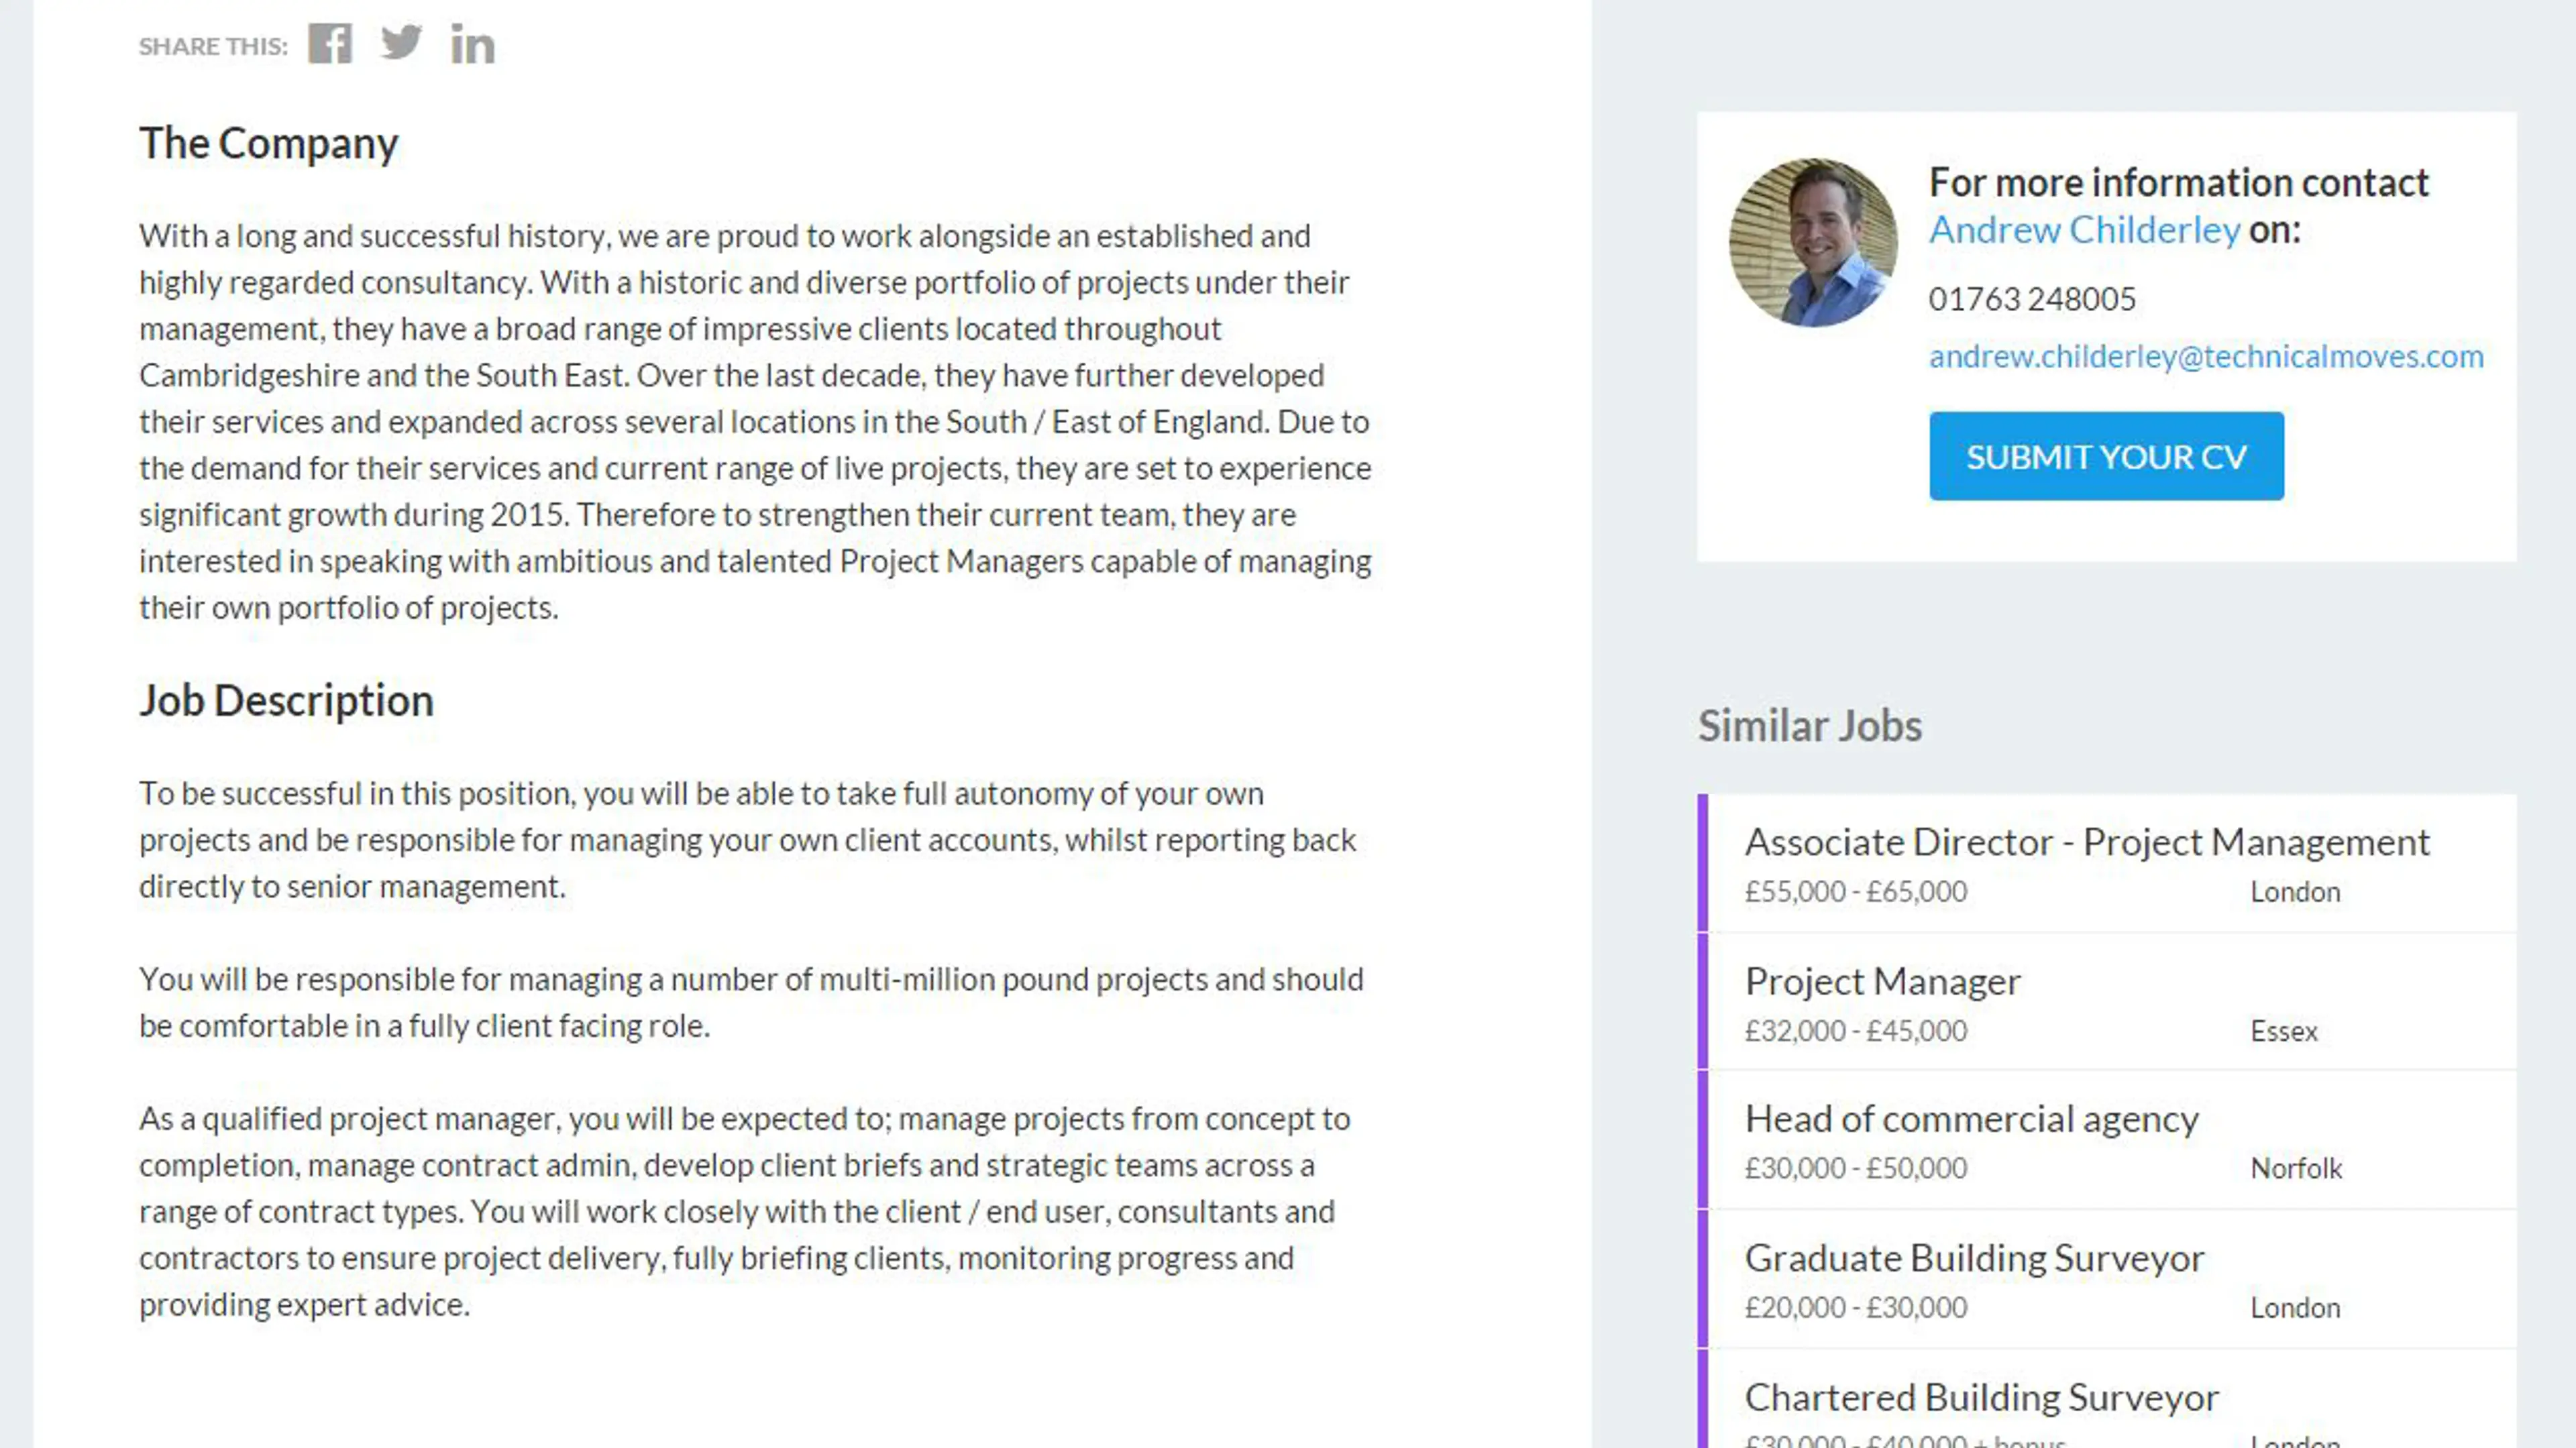The height and width of the screenshot is (1448, 2576).
Task: Open Andrew Childerley's profile link
Action: [x=2084, y=230]
